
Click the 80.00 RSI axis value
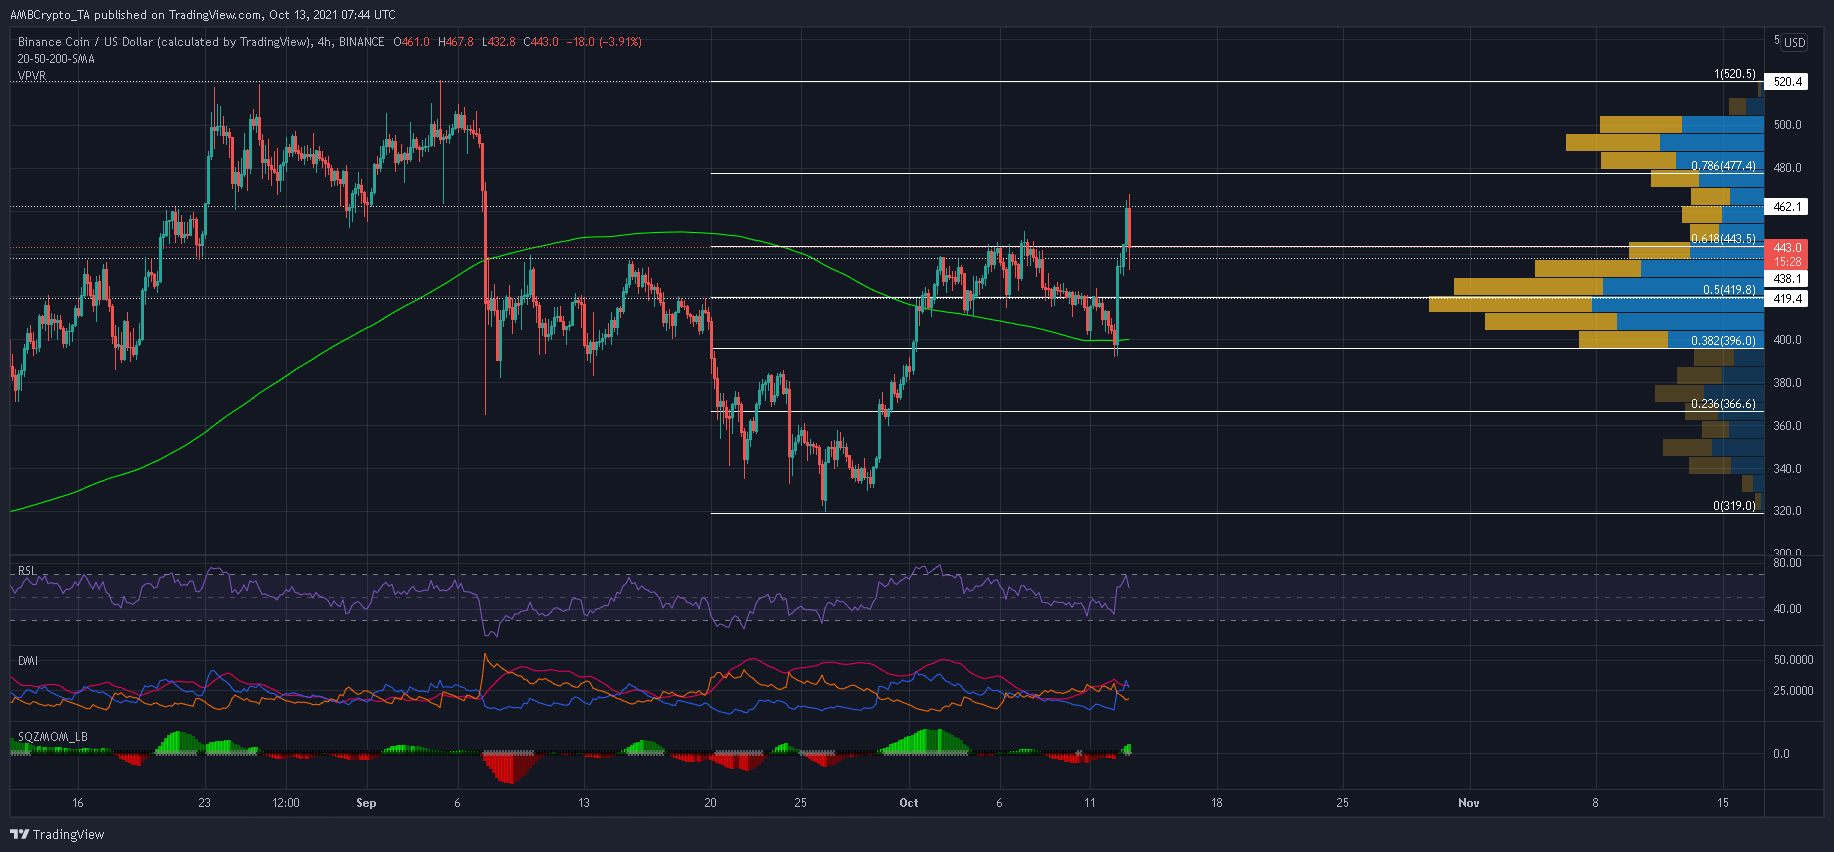click(1787, 563)
